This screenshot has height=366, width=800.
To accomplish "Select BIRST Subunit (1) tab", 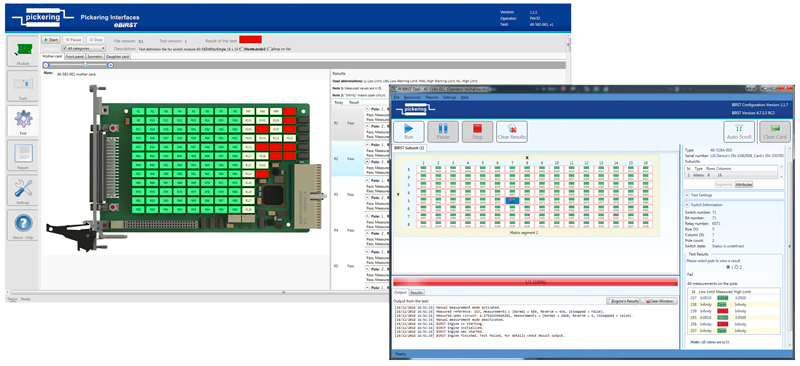I will [x=409, y=148].
